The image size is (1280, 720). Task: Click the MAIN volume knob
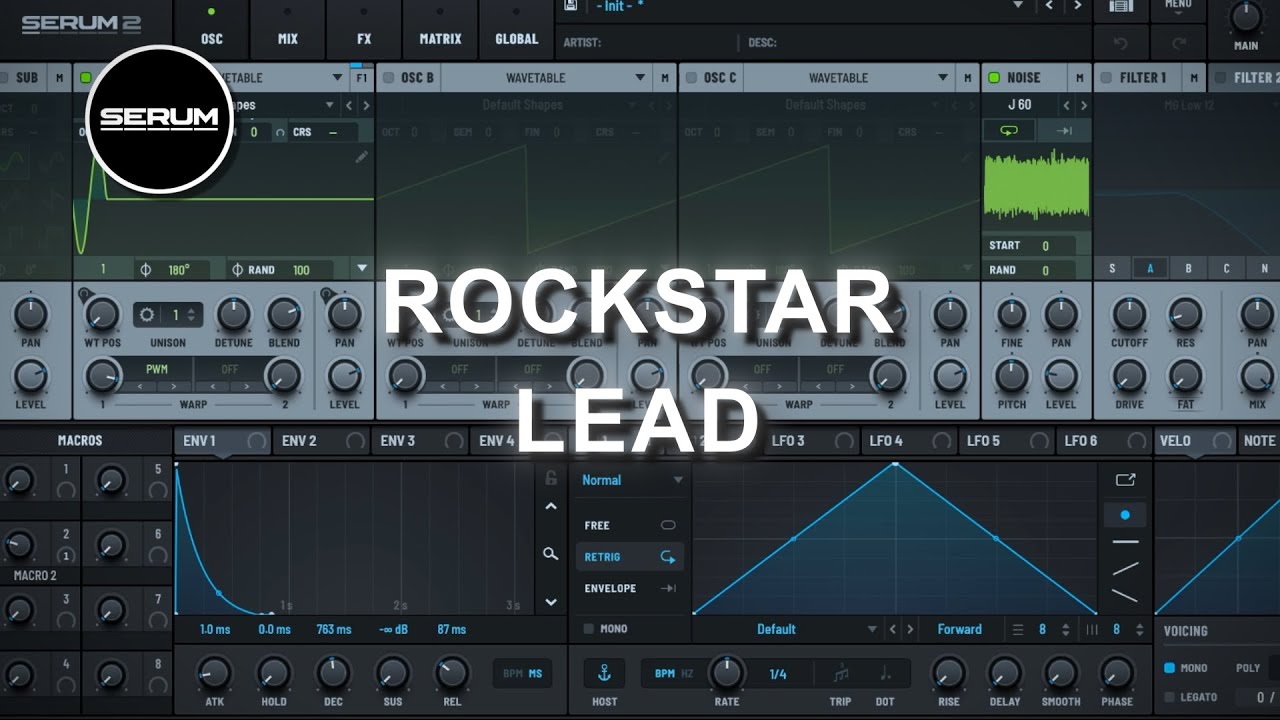(1246, 17)
